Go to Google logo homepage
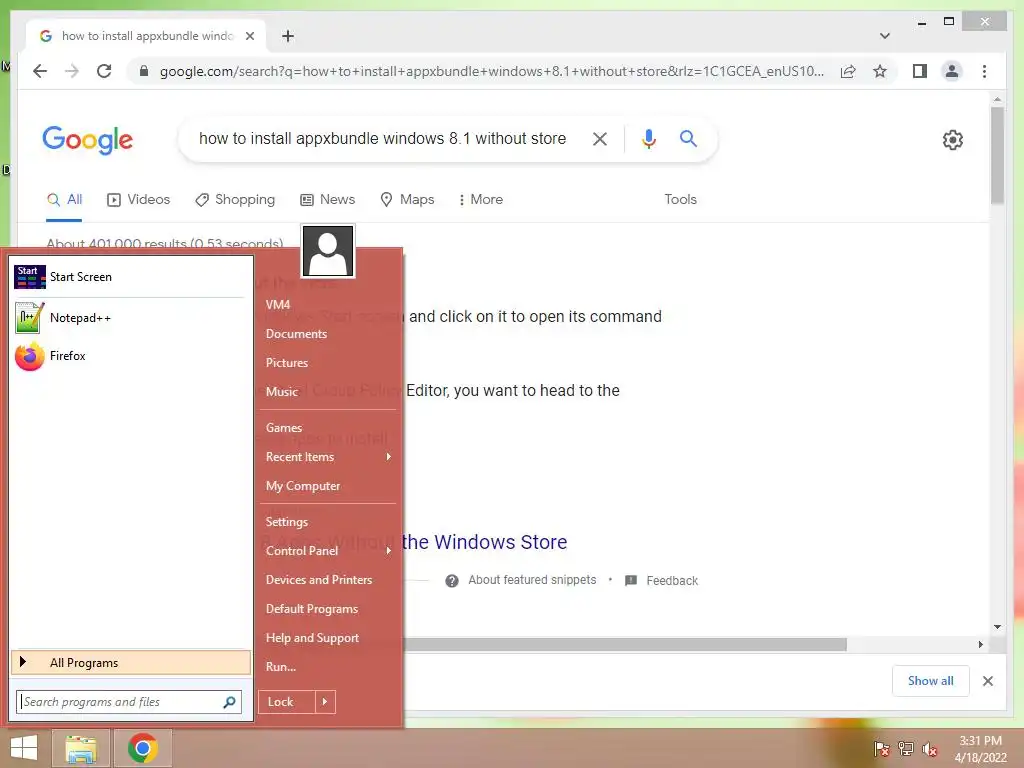The width and height of the screenshot is (1024, 768). 88,140
